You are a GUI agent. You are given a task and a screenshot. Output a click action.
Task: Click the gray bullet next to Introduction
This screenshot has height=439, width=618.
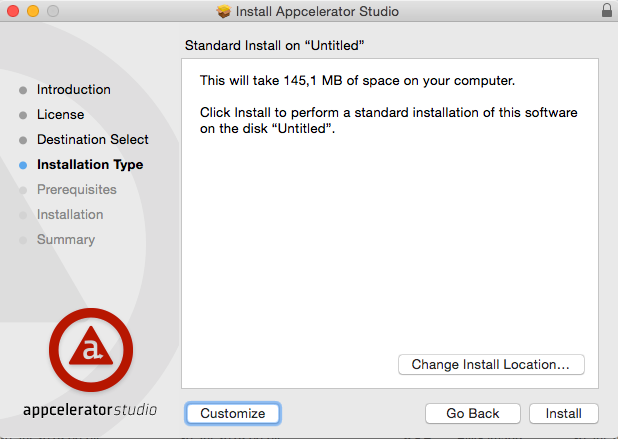[23, 90]
